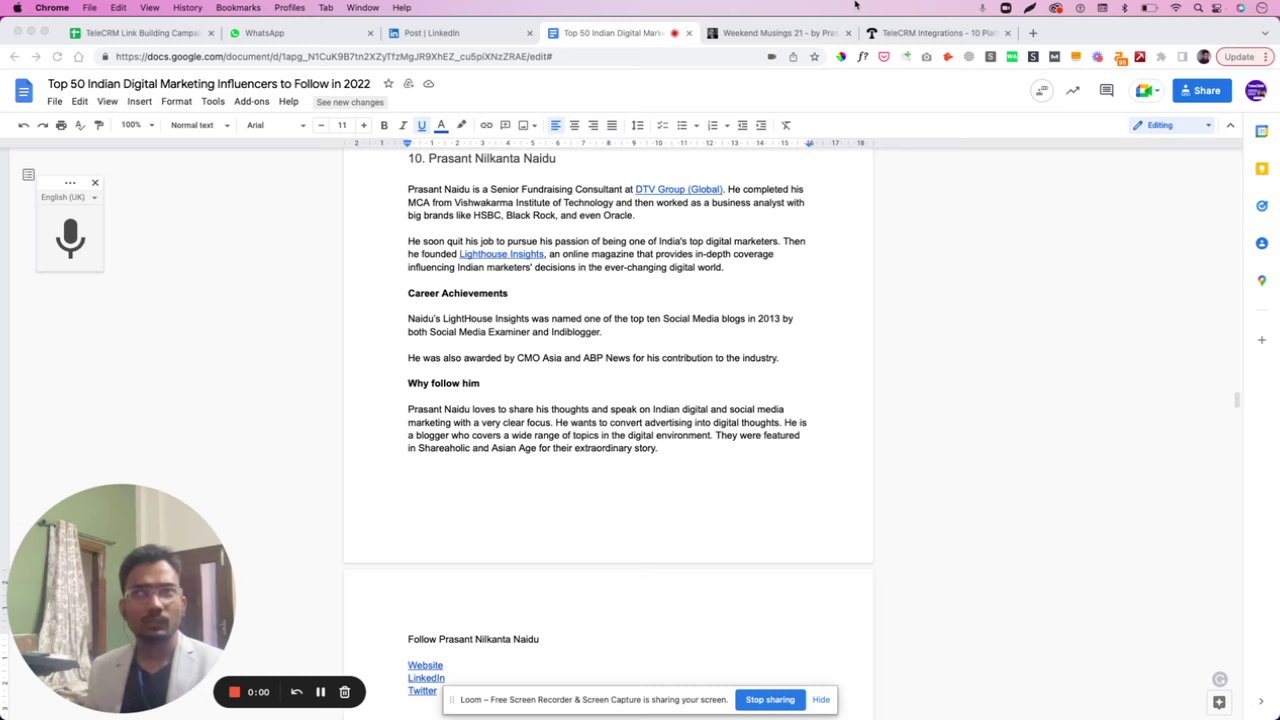The image size is (1280, 720).
Task: Open the Lighthouse Insights link
Action: click(x=501, y=254)
